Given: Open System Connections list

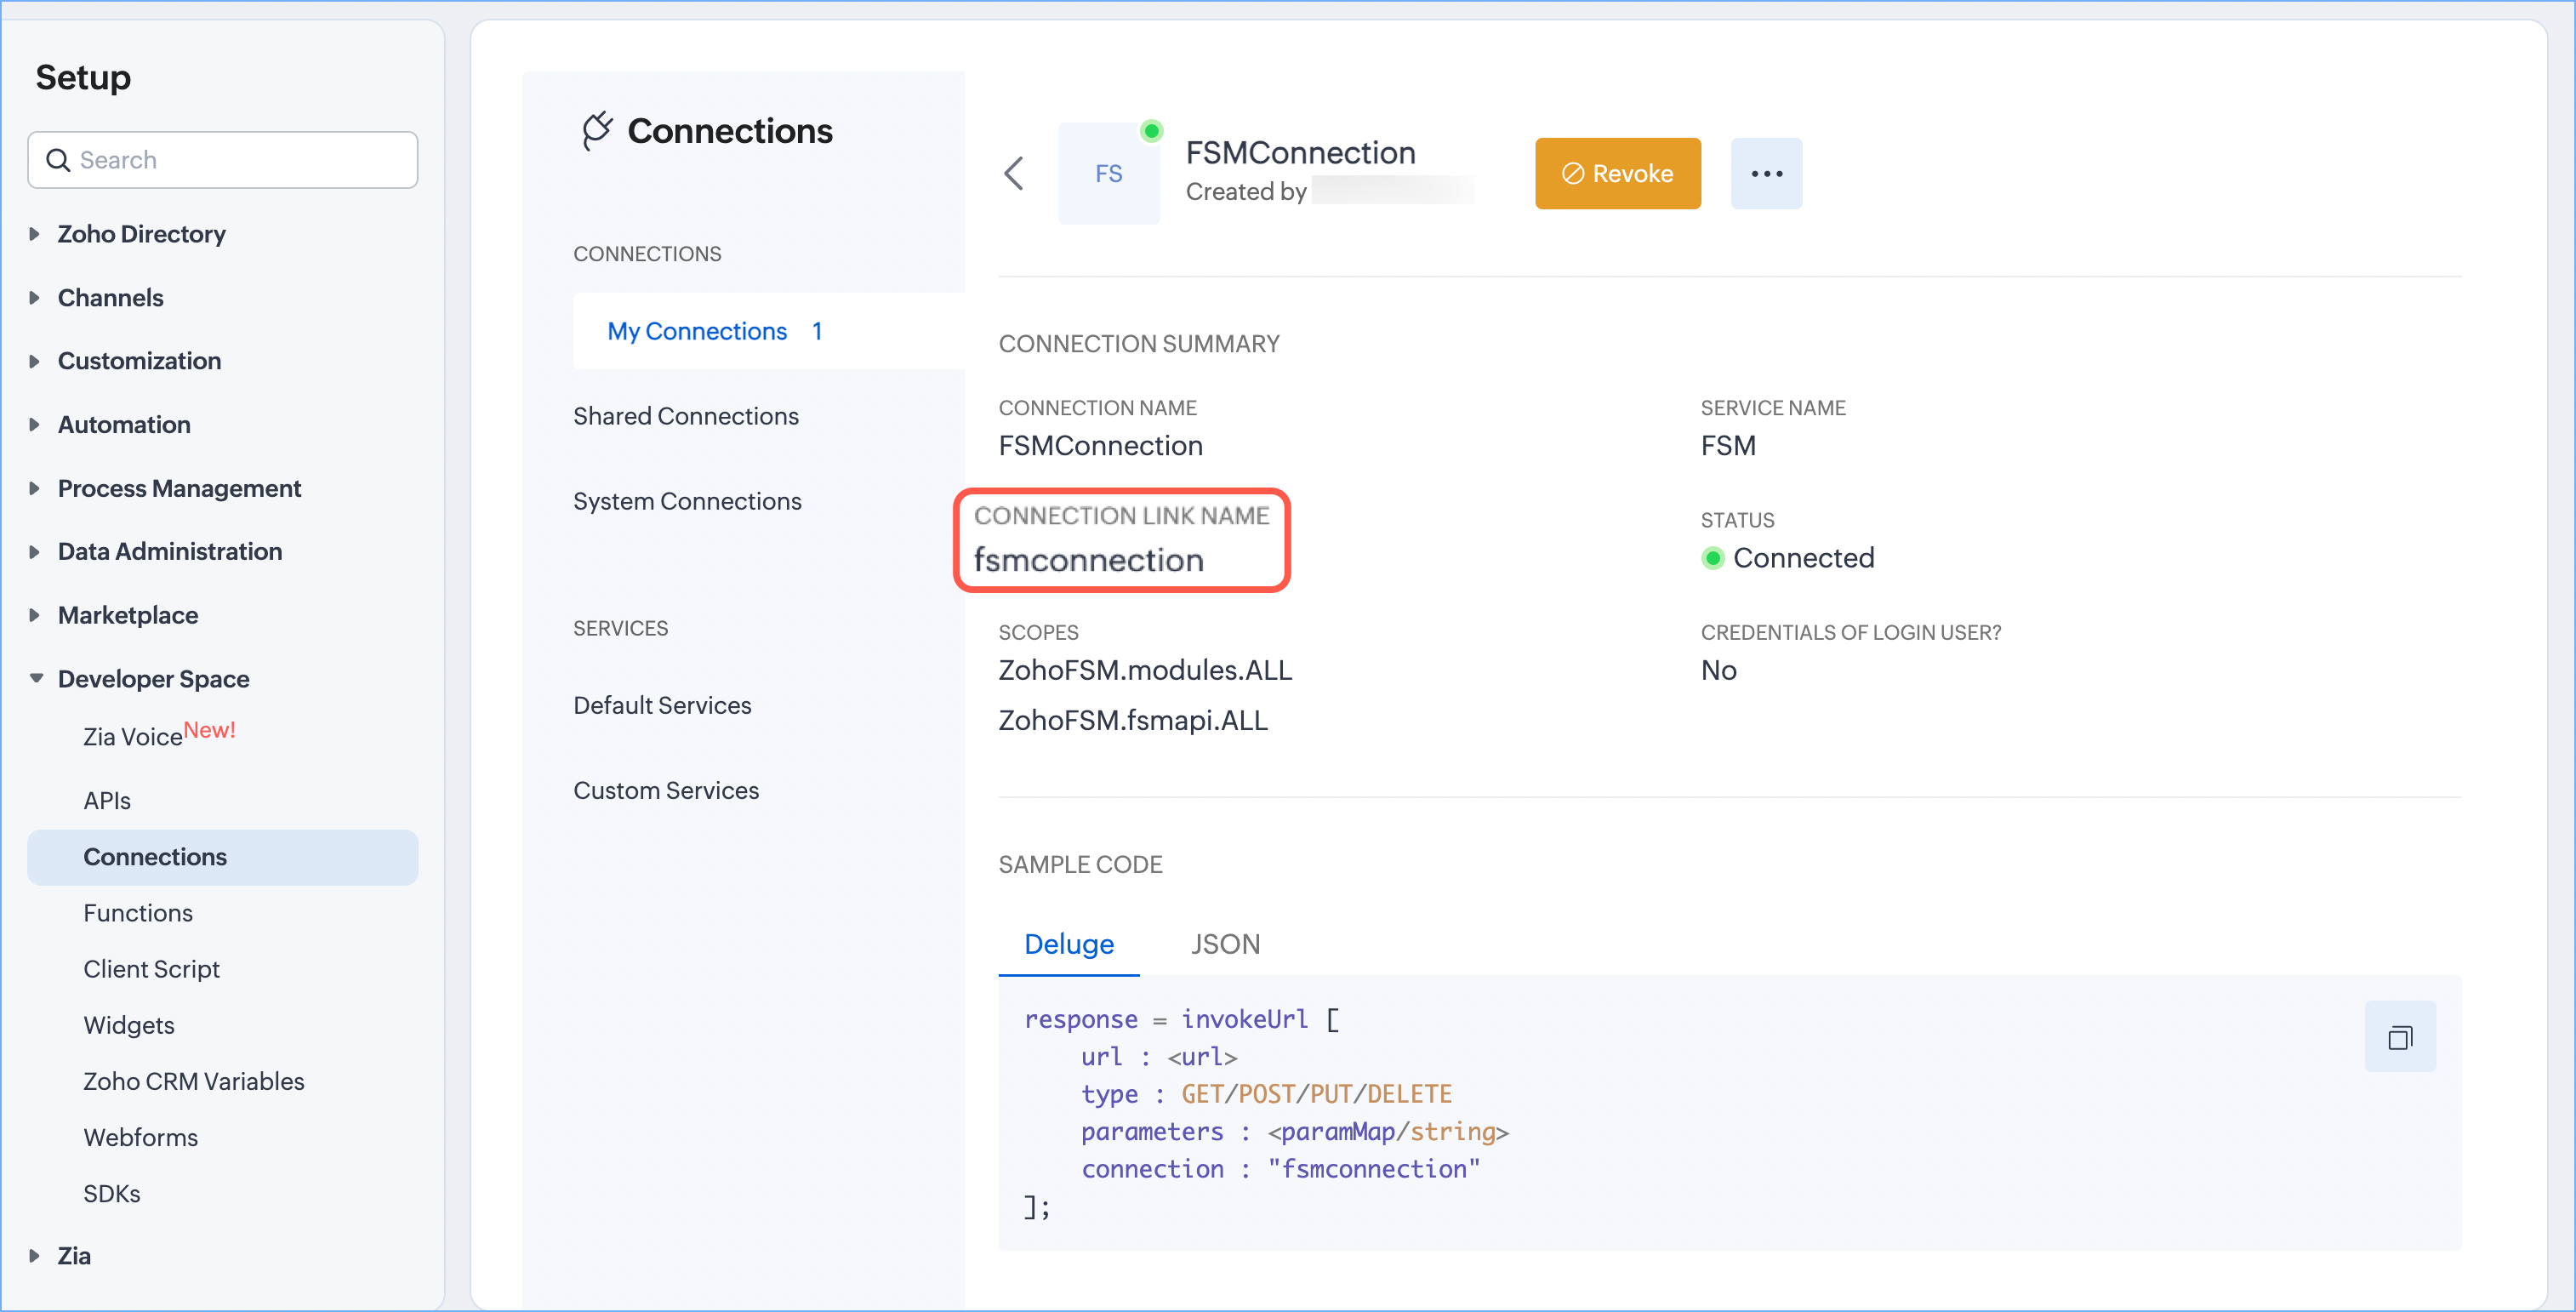Looking at the screenshot, I should [x=687, y=501].
